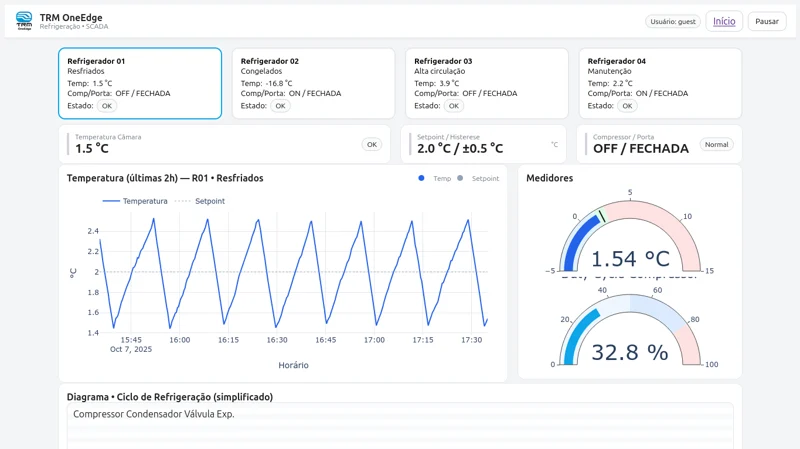Pause live updates with the Pausar button
Viewport: 800px width, 449px height.
tap(767, 21)
